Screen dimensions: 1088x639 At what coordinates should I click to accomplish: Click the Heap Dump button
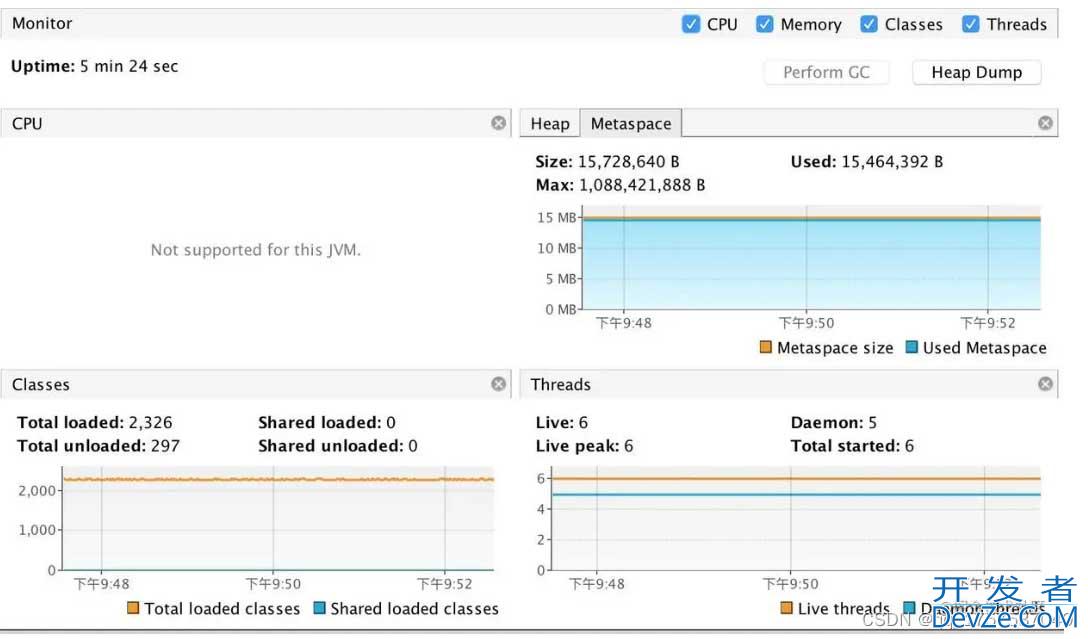point(976,72)
